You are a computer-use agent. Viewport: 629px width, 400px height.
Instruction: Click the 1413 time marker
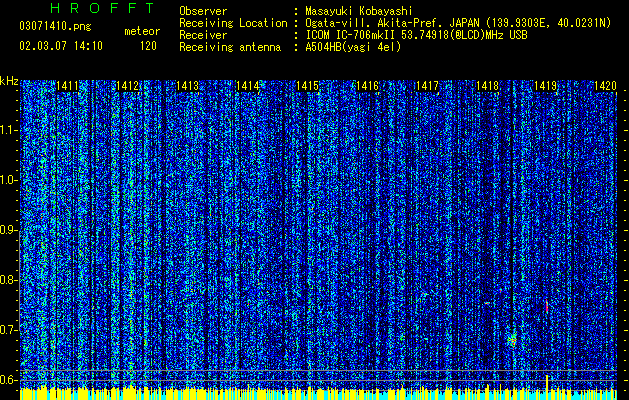(187, 86)
